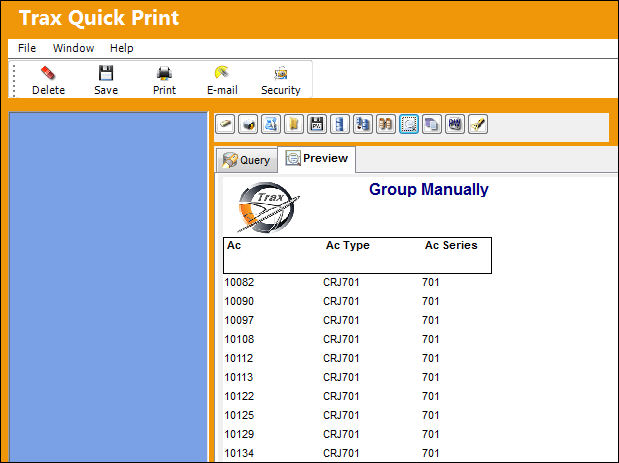Click the small printer icon in report toolbar
The width and height of the screenshot is (619, 463).
pos(248,124)
